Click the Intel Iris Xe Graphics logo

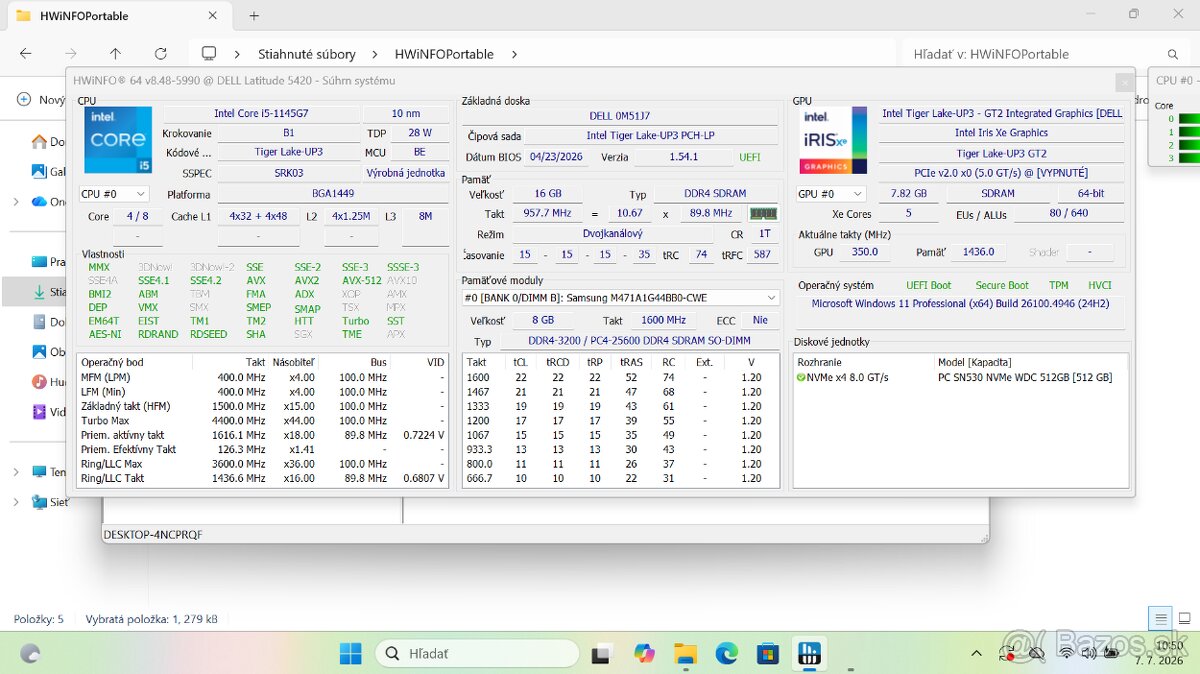click(x=832, y=141)
